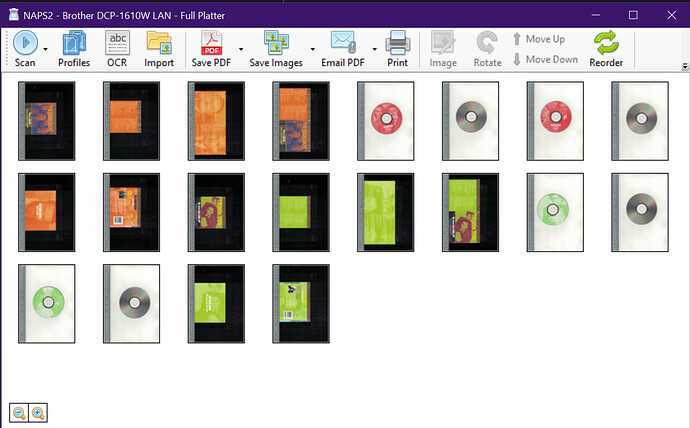
Task: Open the Reorder menu
Action: (x=606, y=49)
